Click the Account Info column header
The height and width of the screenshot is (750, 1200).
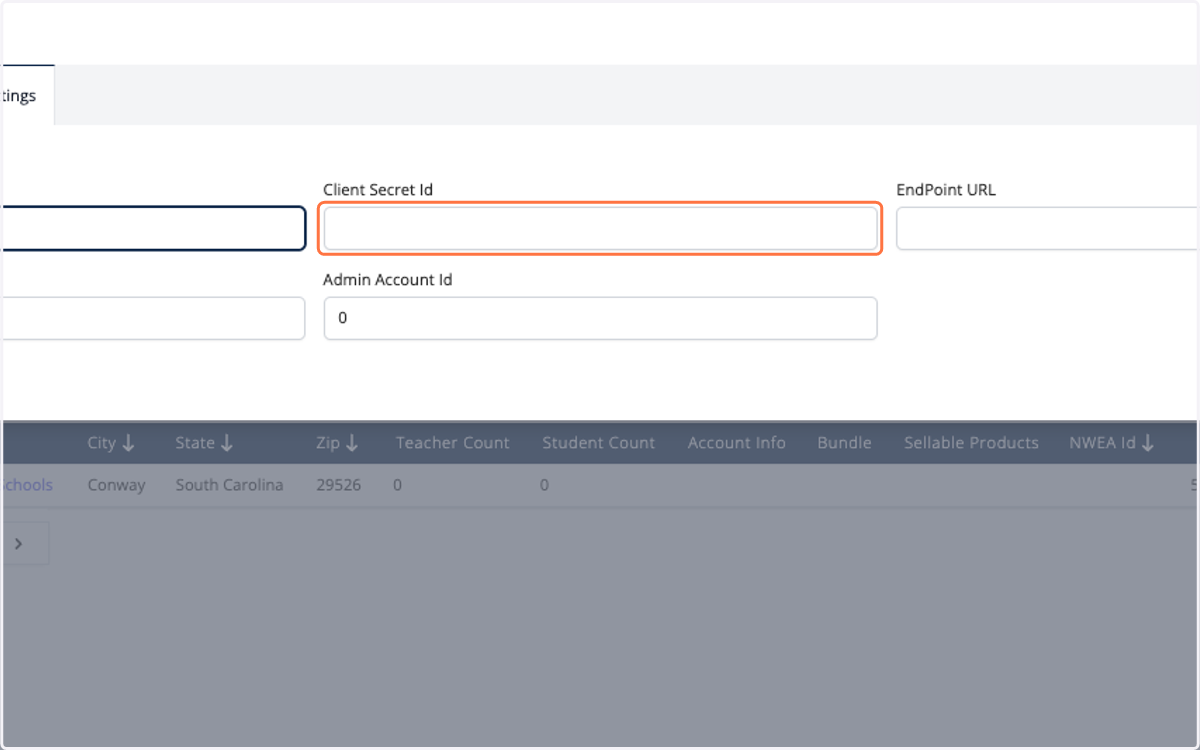(x=737, y=443)
